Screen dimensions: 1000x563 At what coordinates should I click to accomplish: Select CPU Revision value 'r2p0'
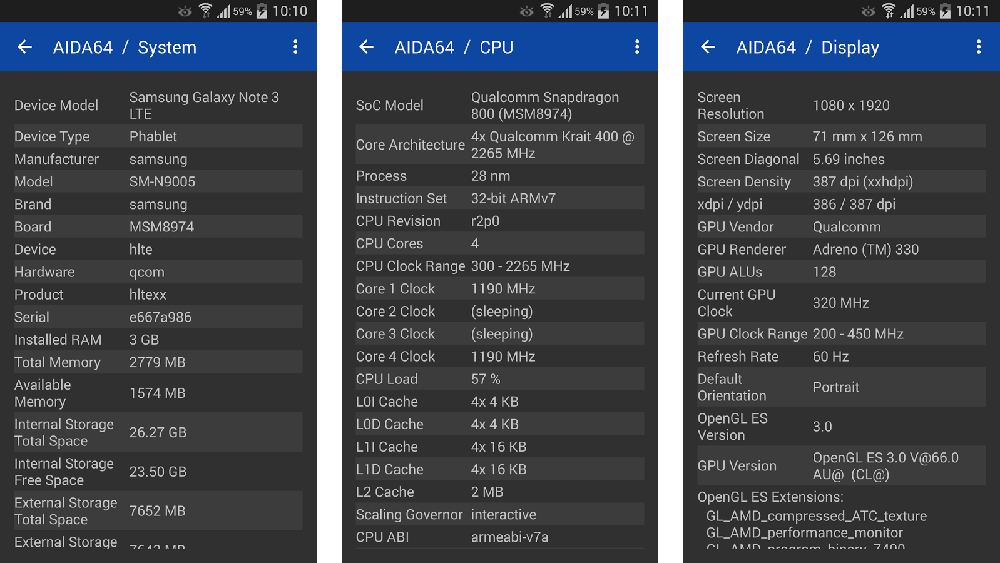click(485, 221)
